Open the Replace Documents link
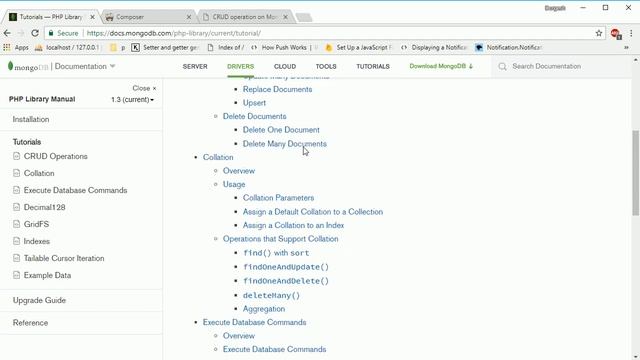The width and height of the screenshot is (640, 360). pyautogui.click(x=278, y=89)
